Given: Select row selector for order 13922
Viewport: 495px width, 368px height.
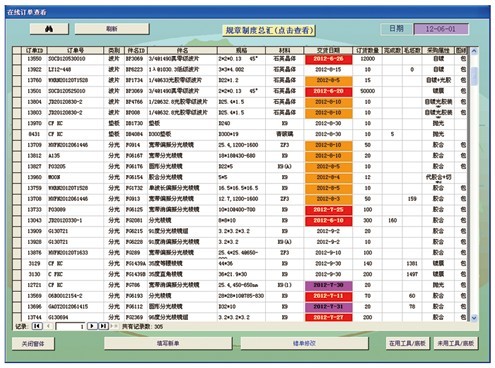Looking at the screenshot, I should coord(17,70).
